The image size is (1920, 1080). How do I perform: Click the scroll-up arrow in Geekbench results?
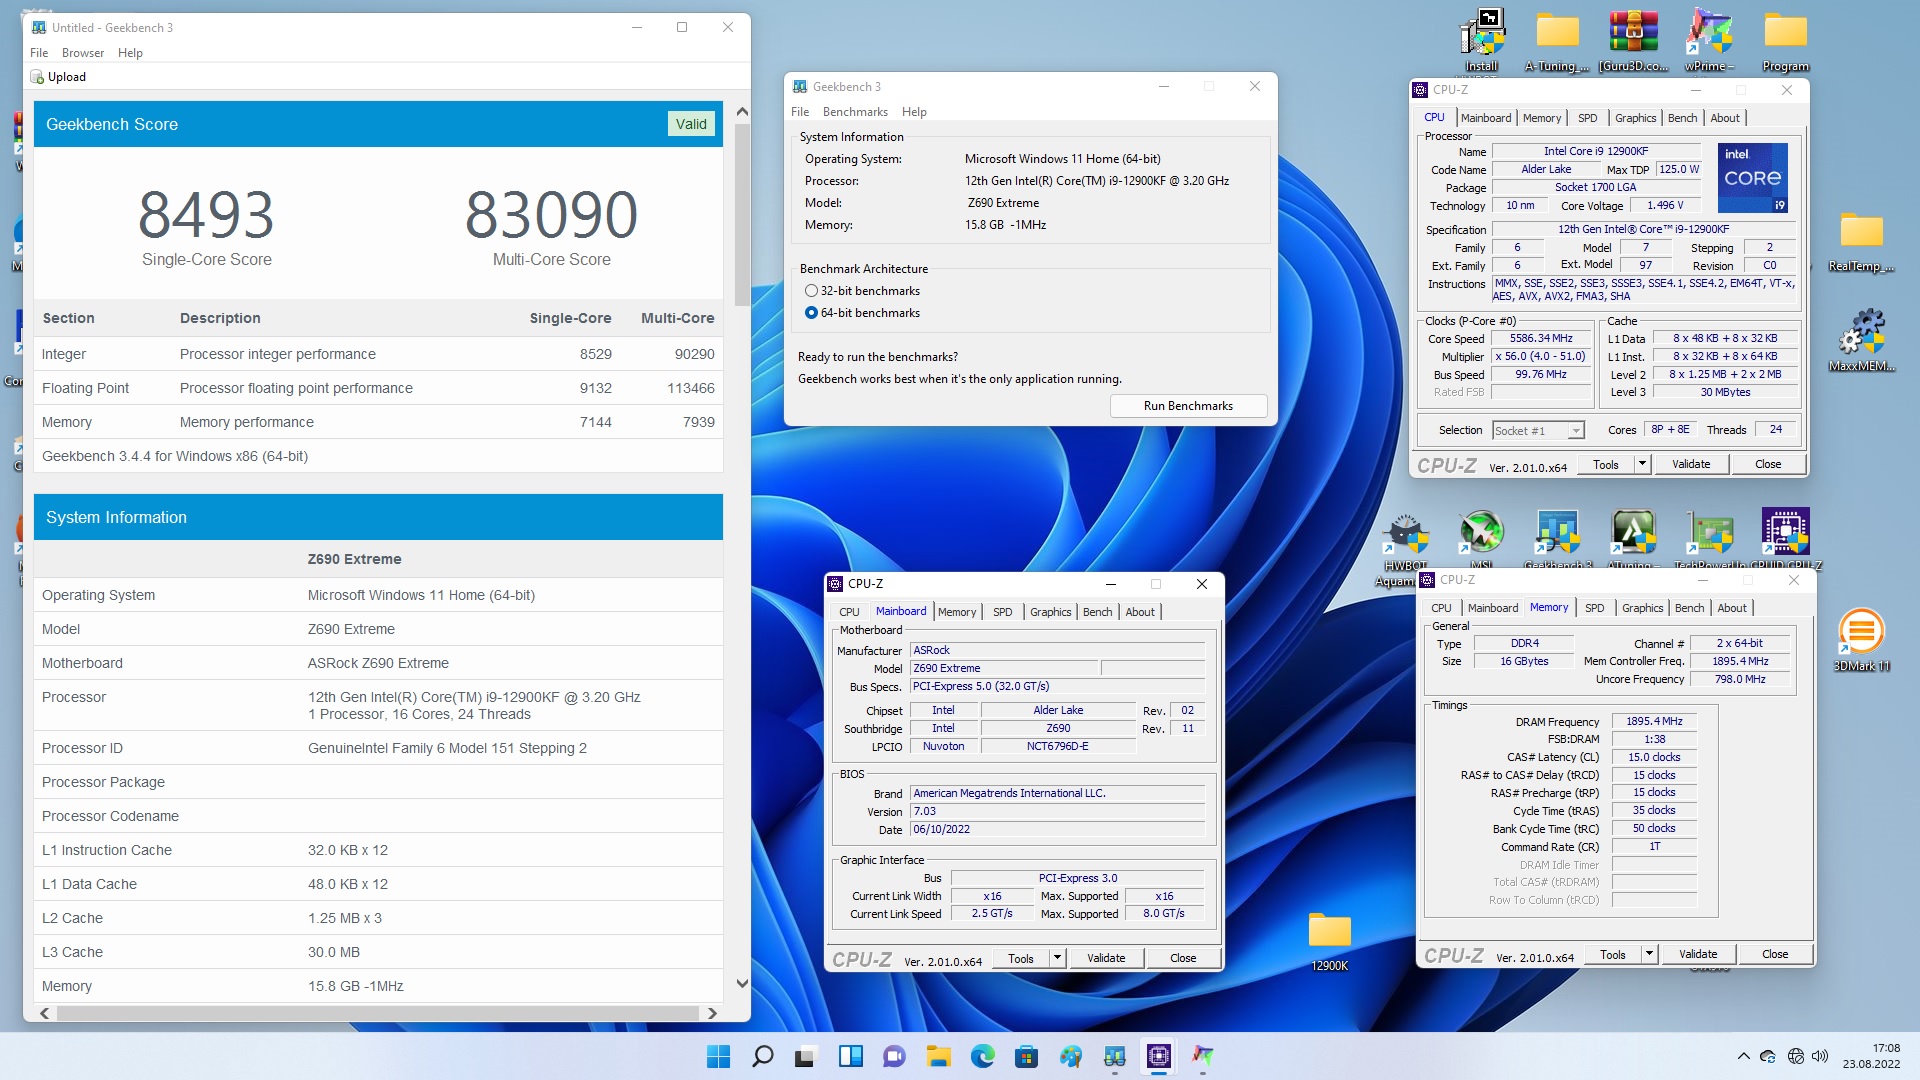click(x=742, y=112)
